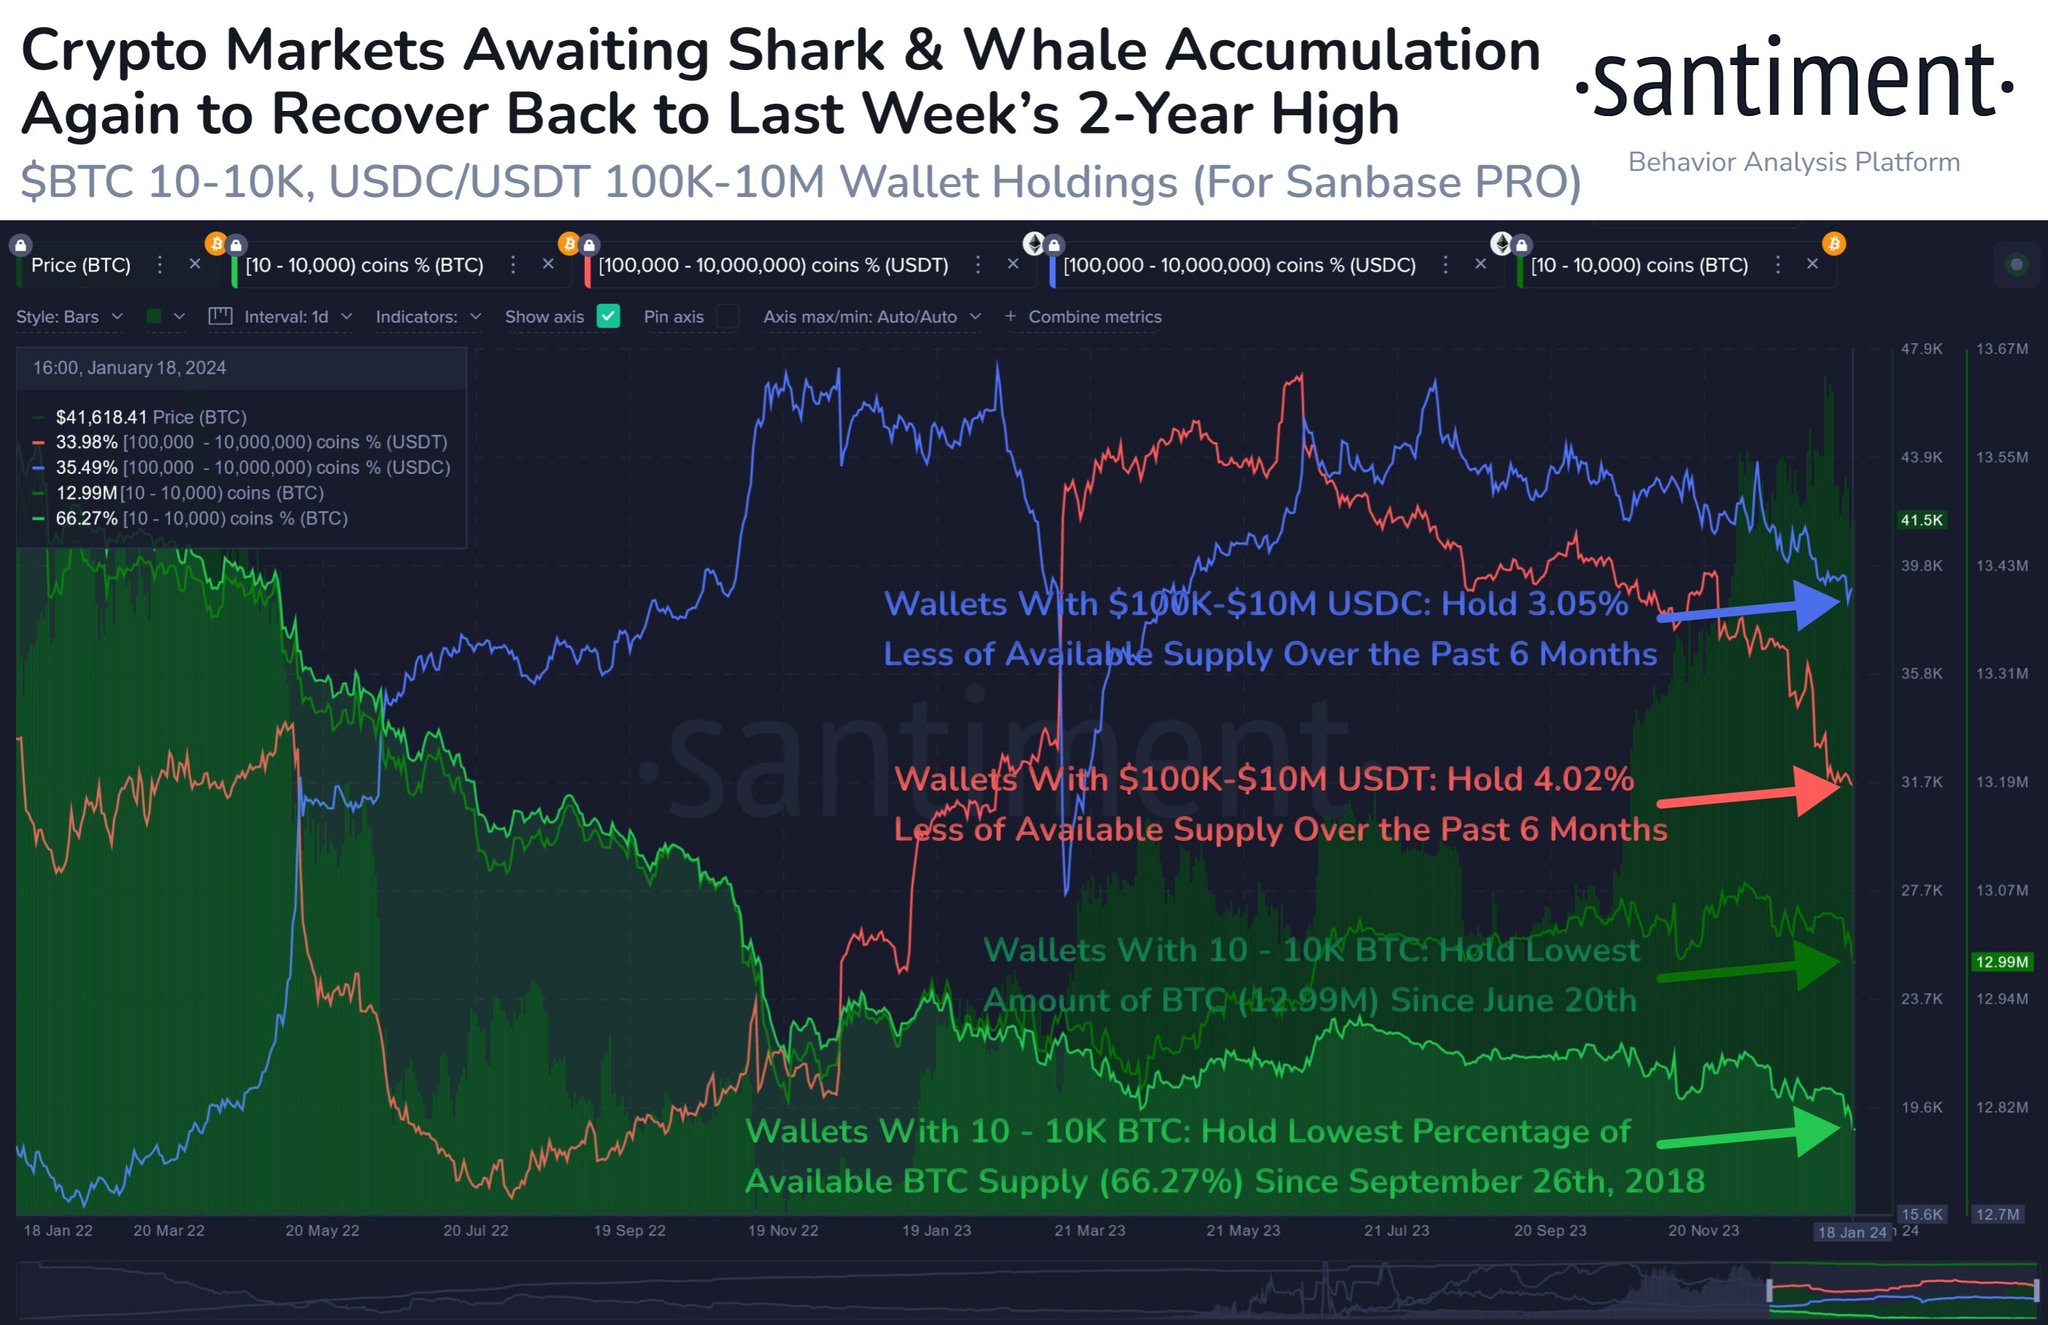The image size is (2048, 1325).
Task: Open the Style: Bars dropdown
Action: 69,317
